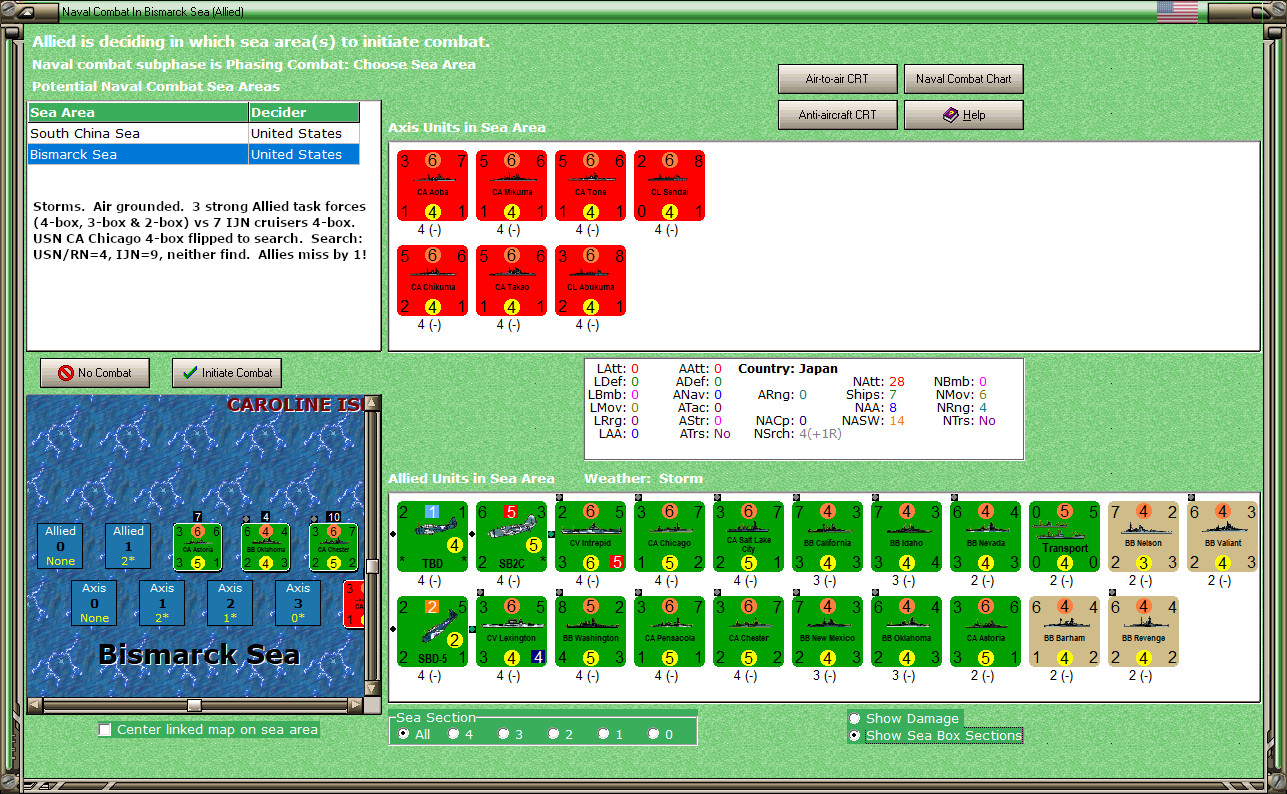Select the CA Pensacola cruiser counter
This screenshot has width=1287, height=794.
point(669,631)
